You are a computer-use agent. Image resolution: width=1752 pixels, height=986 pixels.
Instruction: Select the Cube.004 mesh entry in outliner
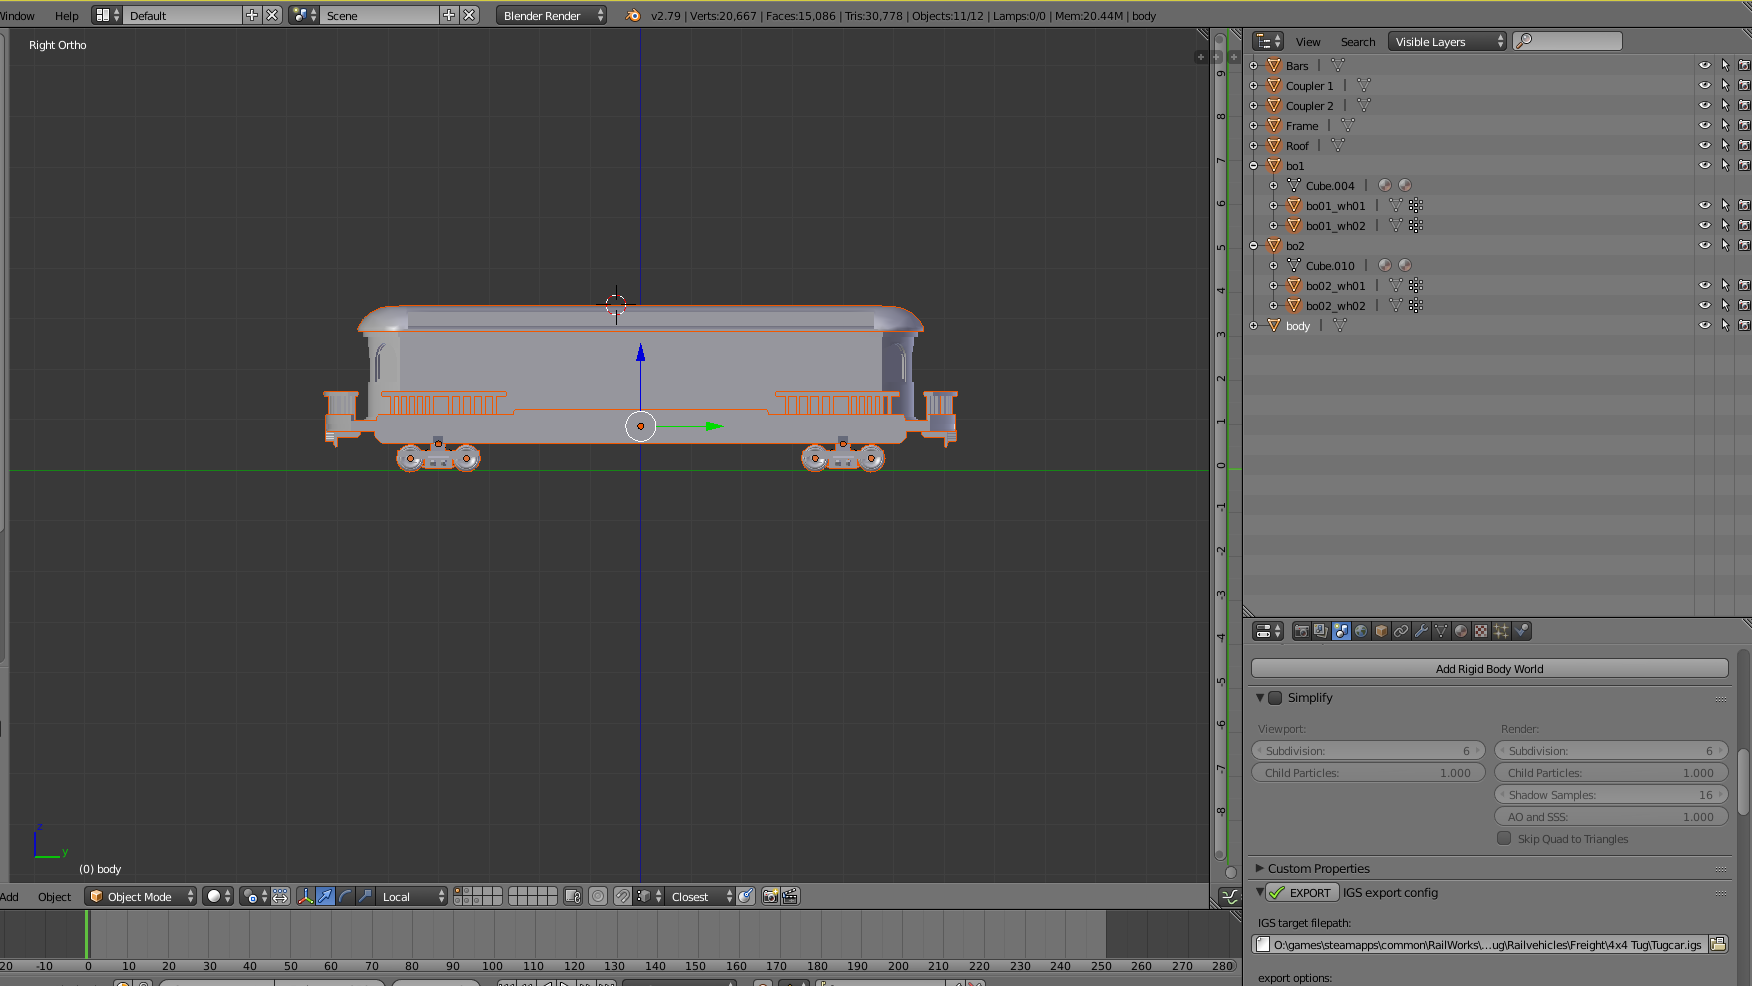coord(1329,185)
